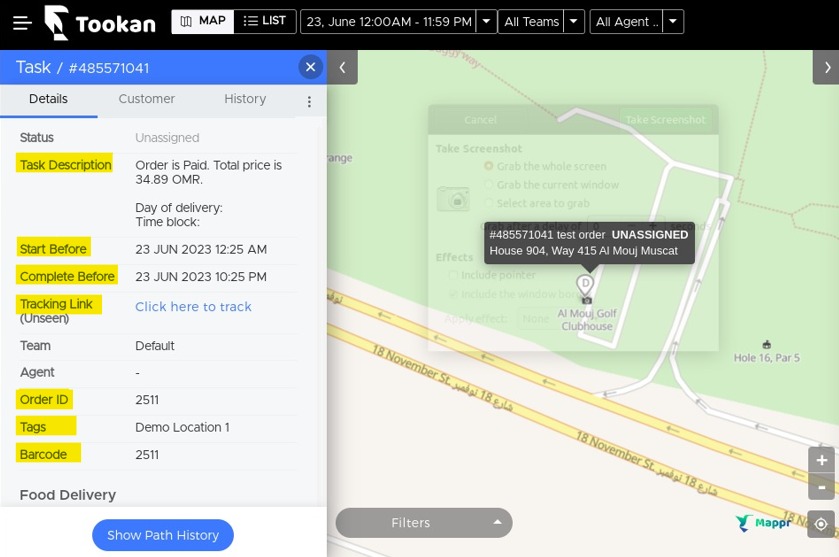Expand the right panel with arrow
Viewport: 839px width, 557px height.
[826, 67]
